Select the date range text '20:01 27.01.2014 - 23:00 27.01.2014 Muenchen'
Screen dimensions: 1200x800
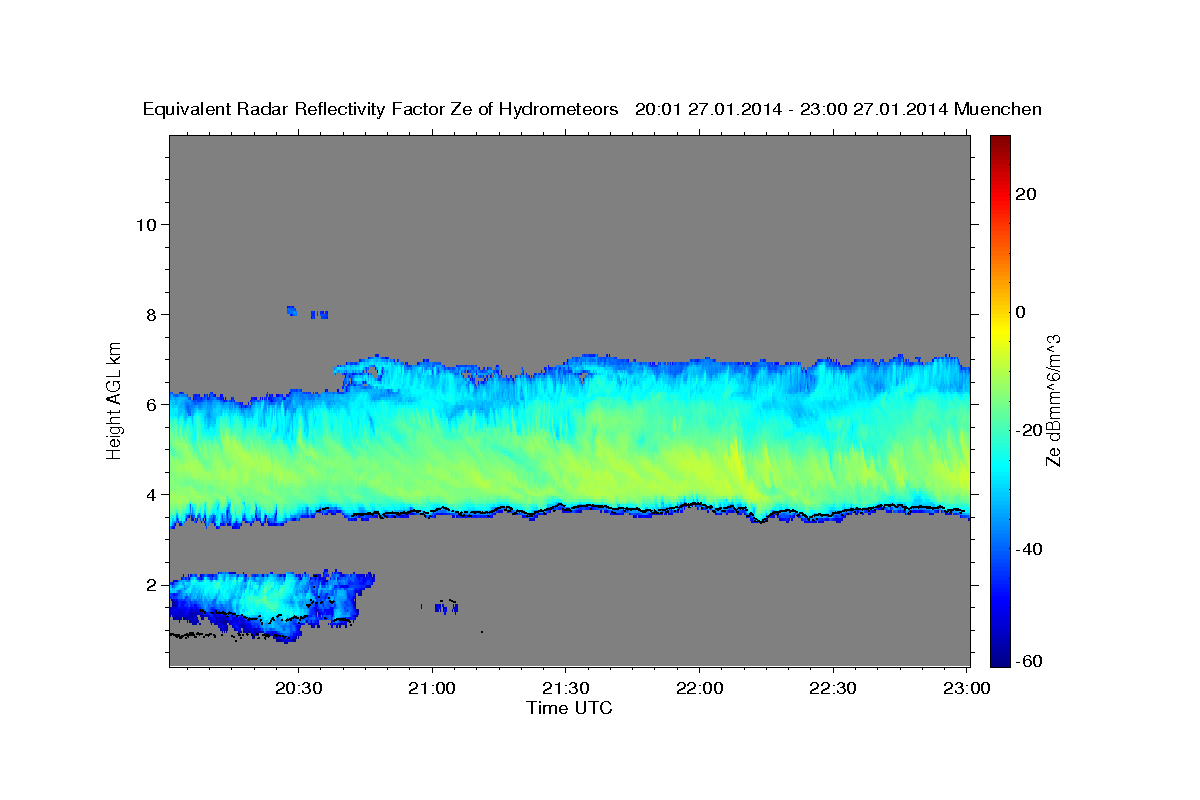[839, 109]
